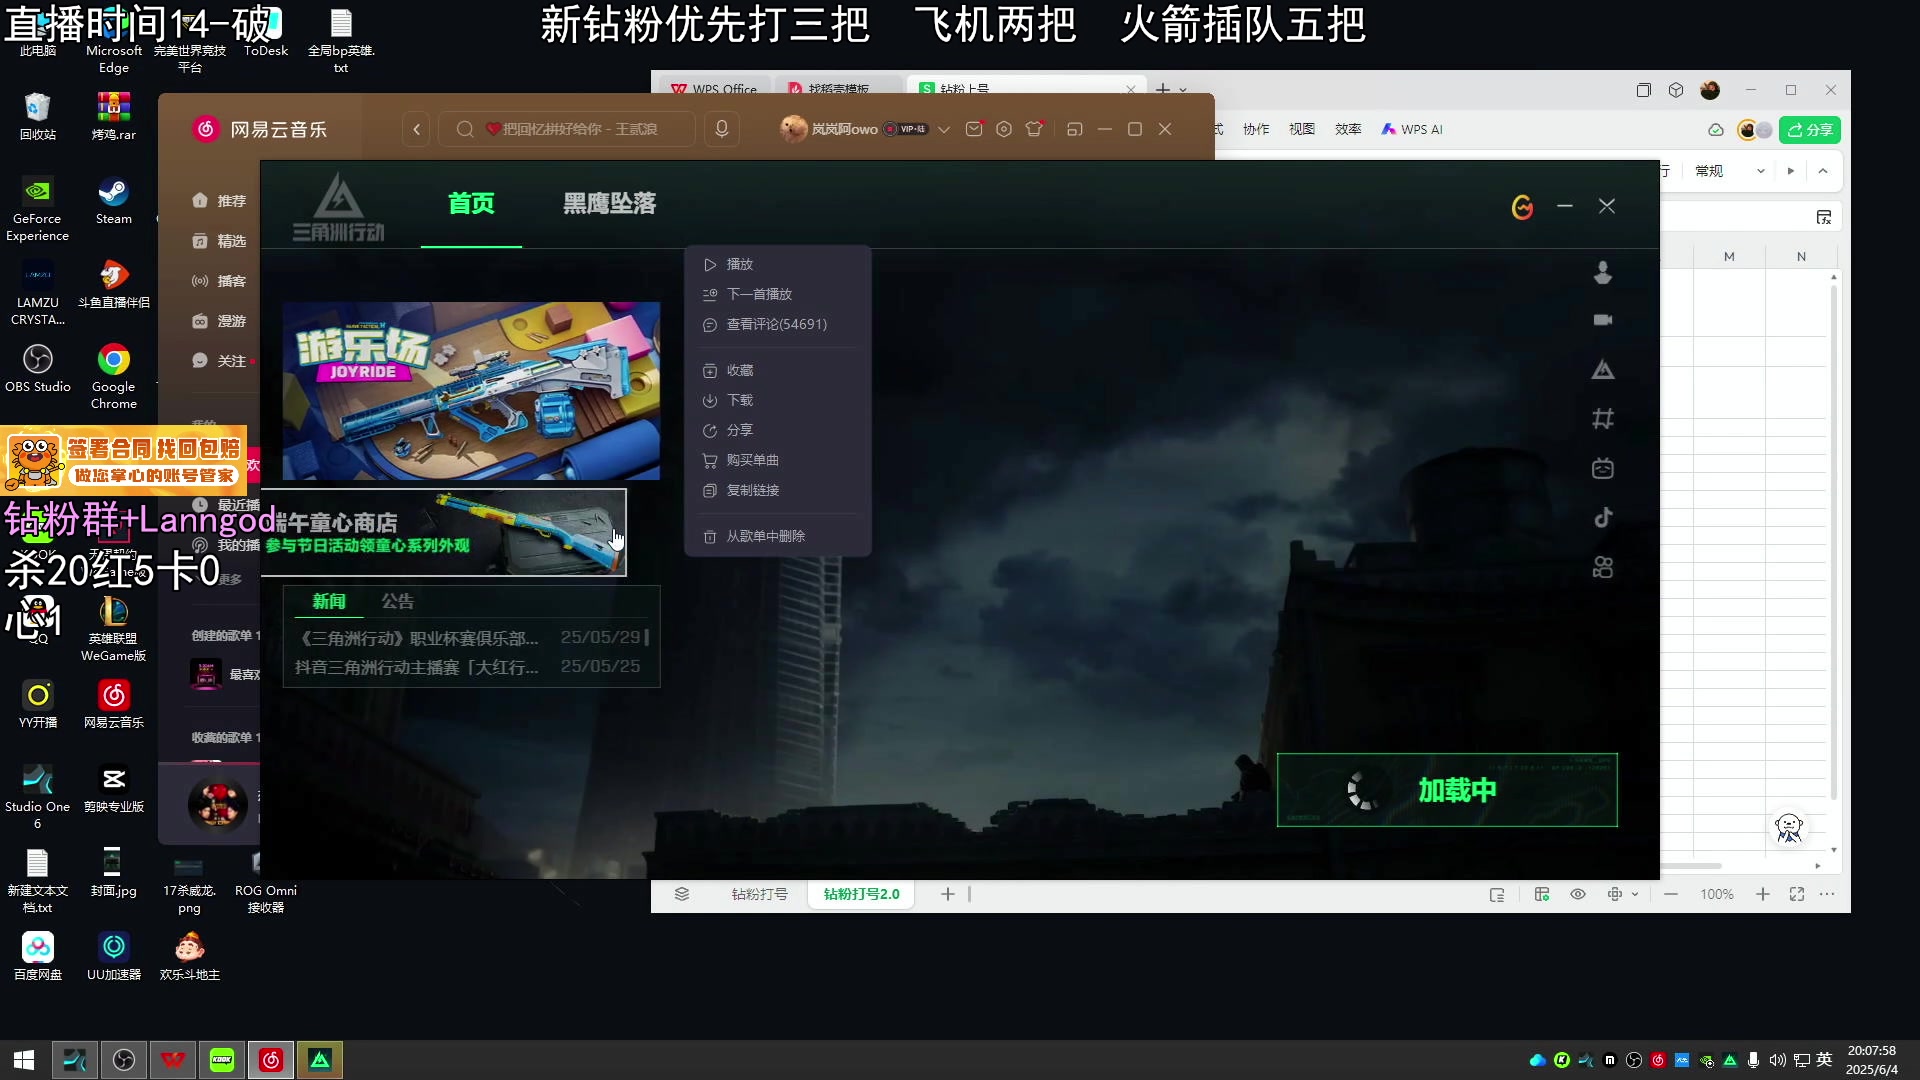Select 下一首播放 in the context menu
Viewport: 1920px width, 1080px height.
coord(777,294)
